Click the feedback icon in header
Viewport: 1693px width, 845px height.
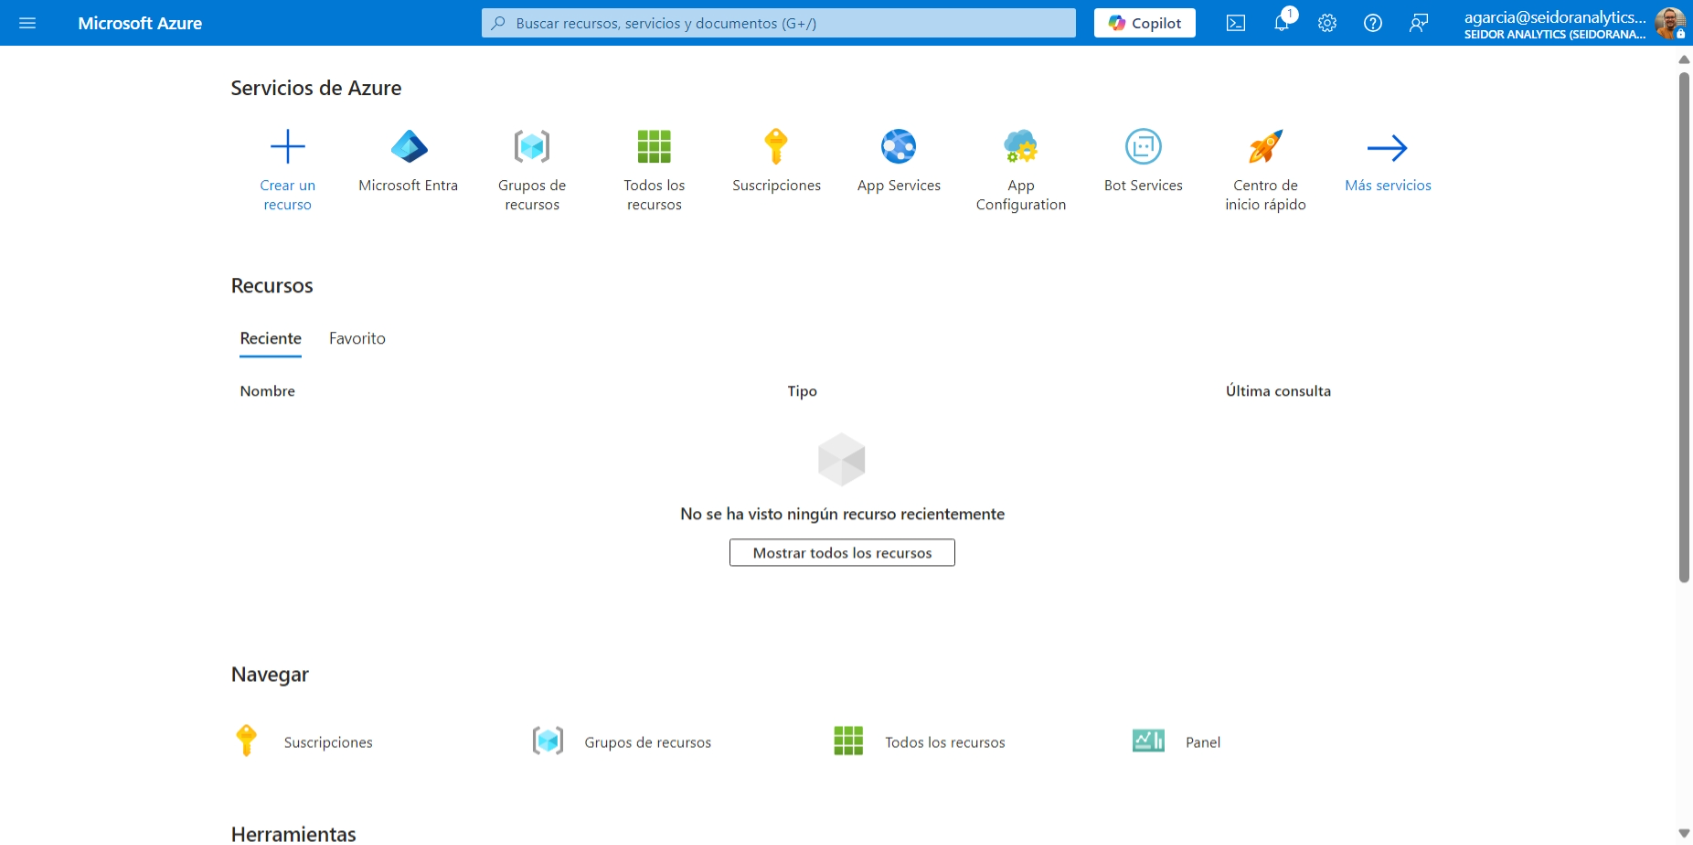click(1418, 23)
